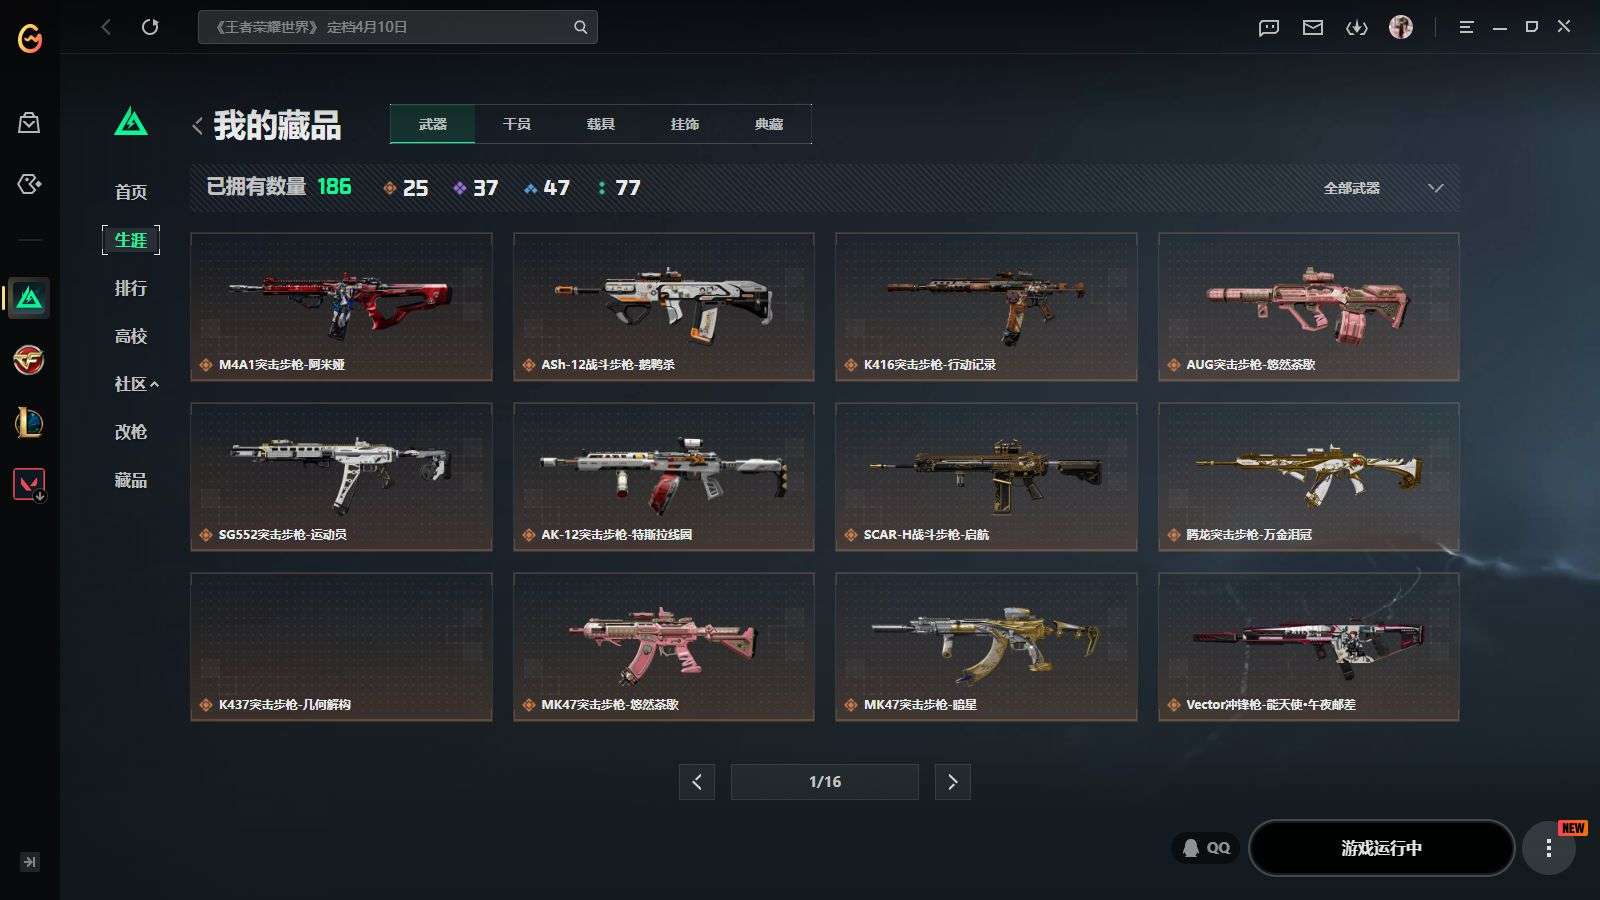The height and width of the screenshot is (900, 1600).
Task: Open the League of Legends sidebar icon
Action: (29, 423)
